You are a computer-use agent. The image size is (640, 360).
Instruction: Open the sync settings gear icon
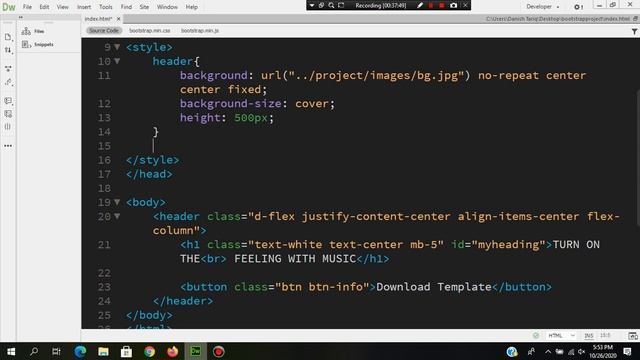[x=578, y=7]
